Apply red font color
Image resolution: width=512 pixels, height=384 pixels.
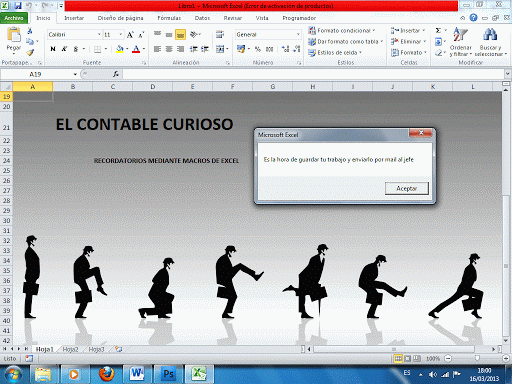[x=136, y=49]
